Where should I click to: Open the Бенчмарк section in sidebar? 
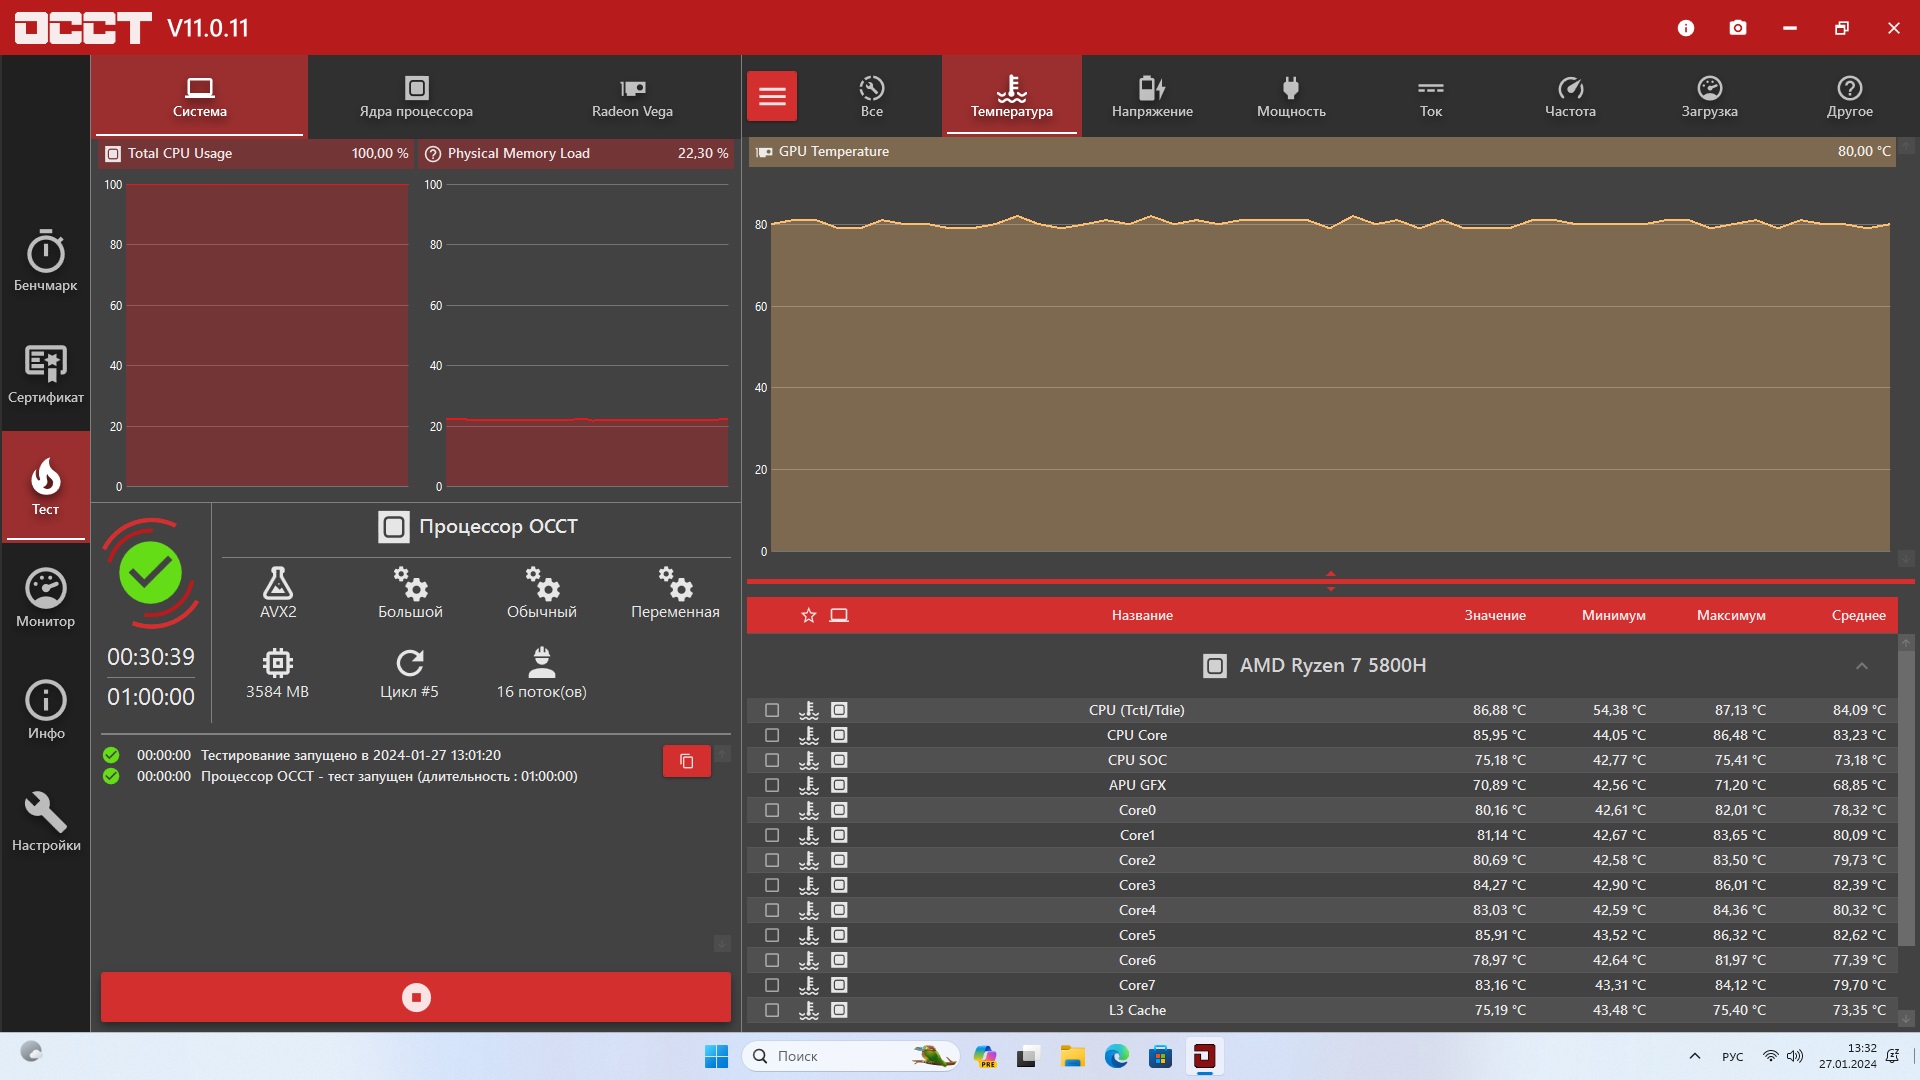(x=45, y=260)
